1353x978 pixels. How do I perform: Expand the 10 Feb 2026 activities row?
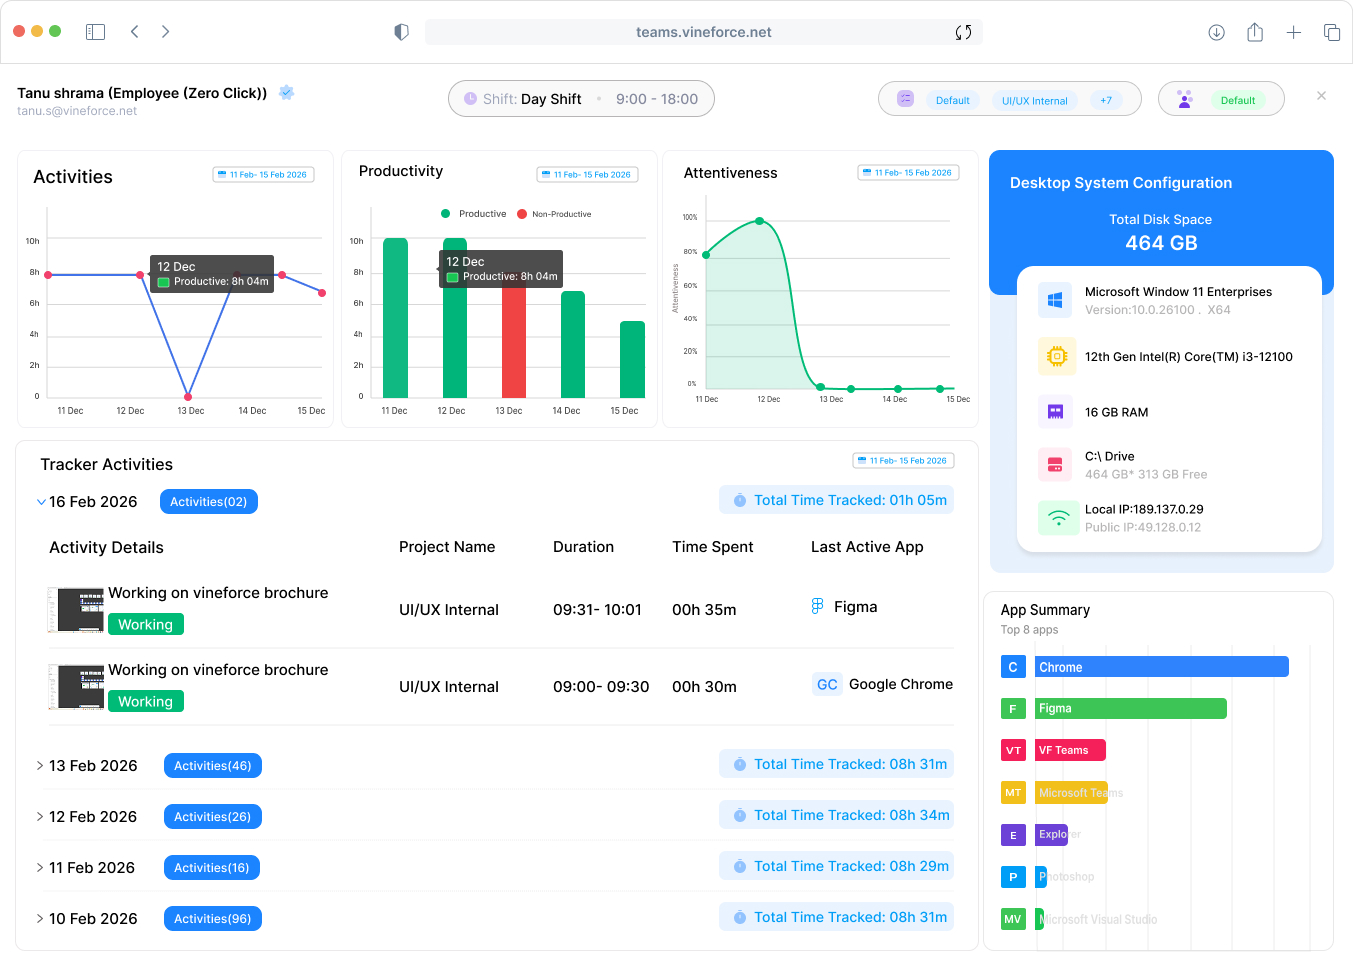pos(40,918)
